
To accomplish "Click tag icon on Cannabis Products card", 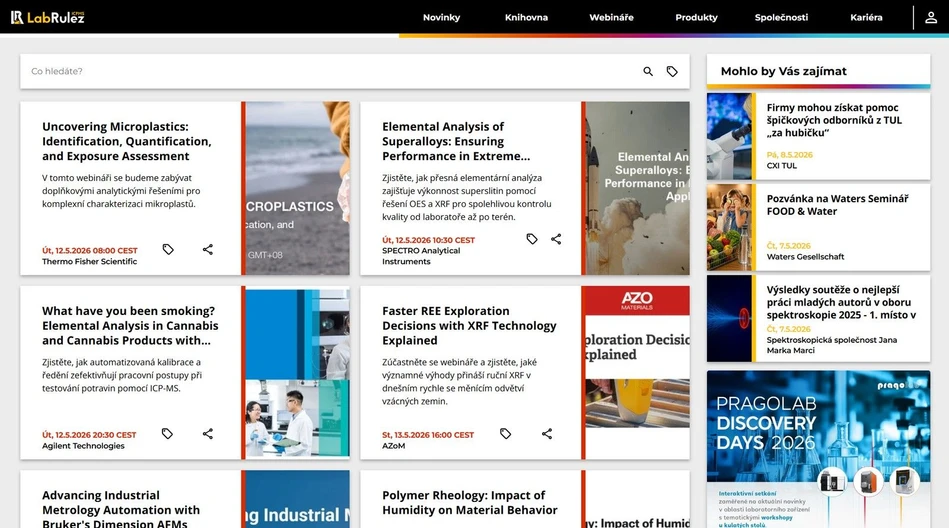I will 168,434.
